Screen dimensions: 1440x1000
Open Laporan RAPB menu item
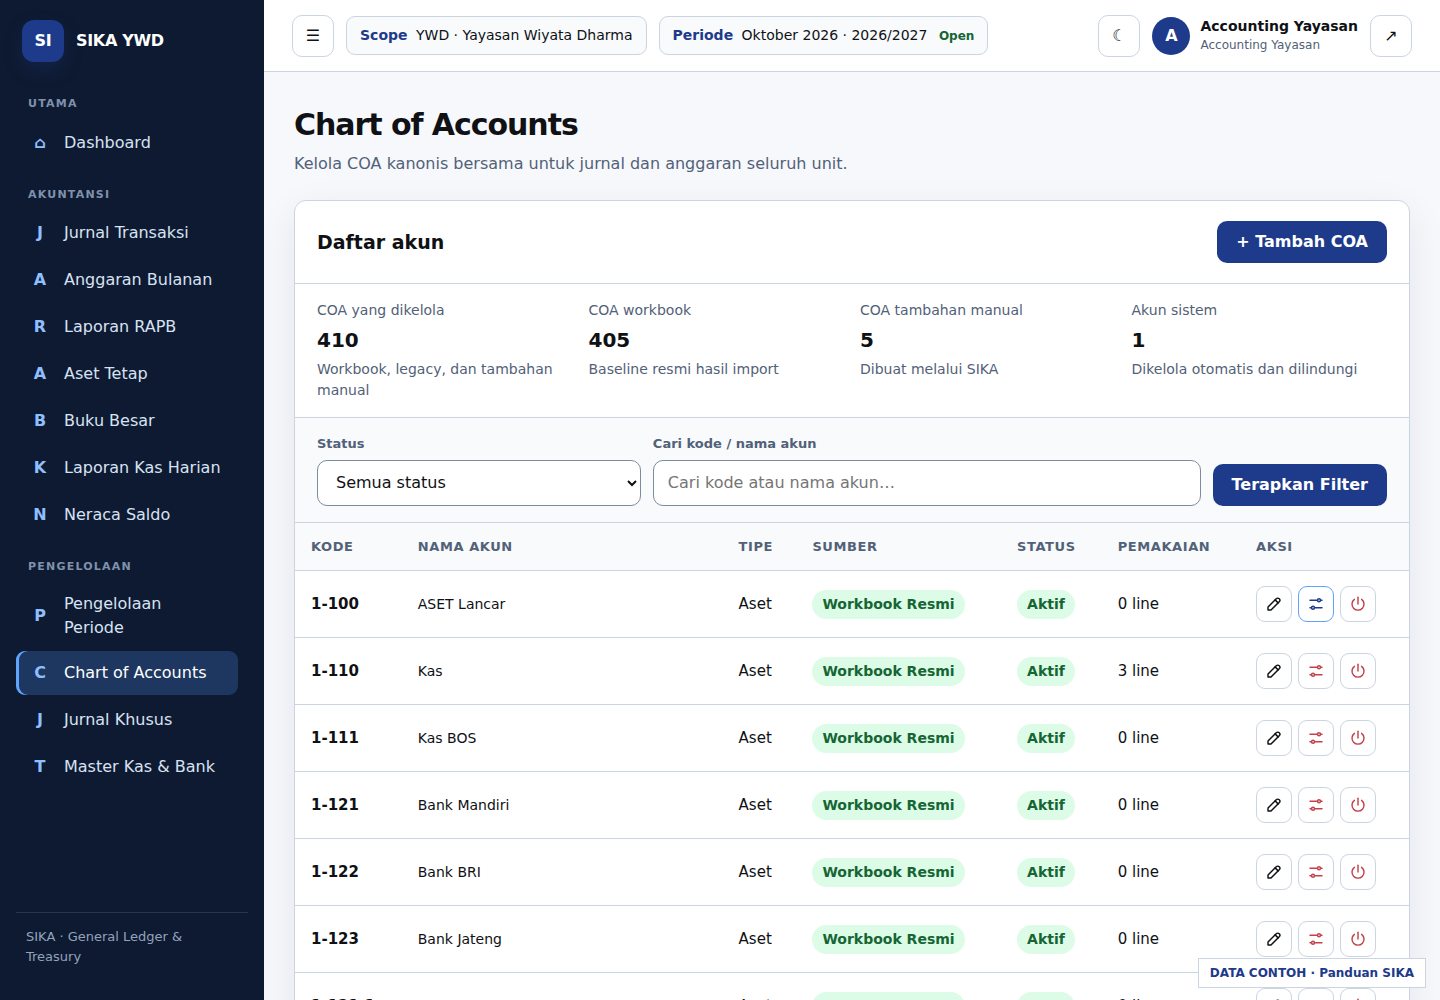[127, 327]
